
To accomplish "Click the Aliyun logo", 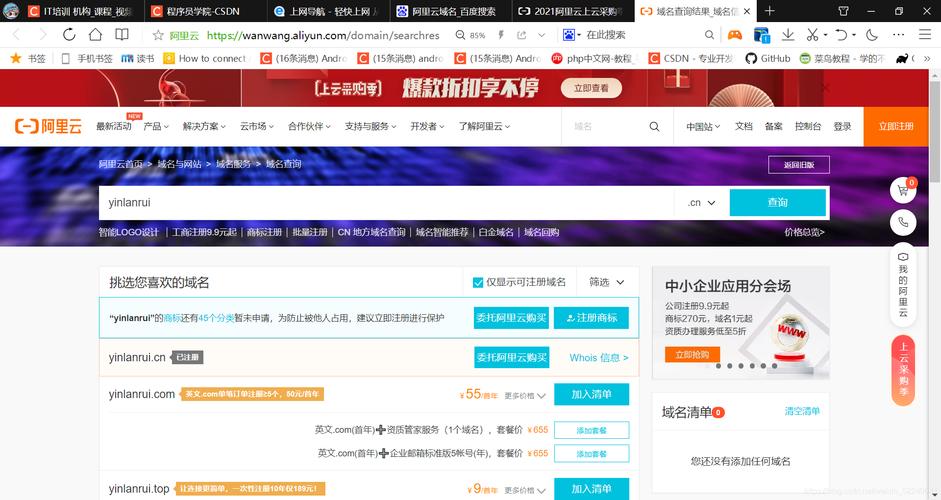I will tap(48, 126).
